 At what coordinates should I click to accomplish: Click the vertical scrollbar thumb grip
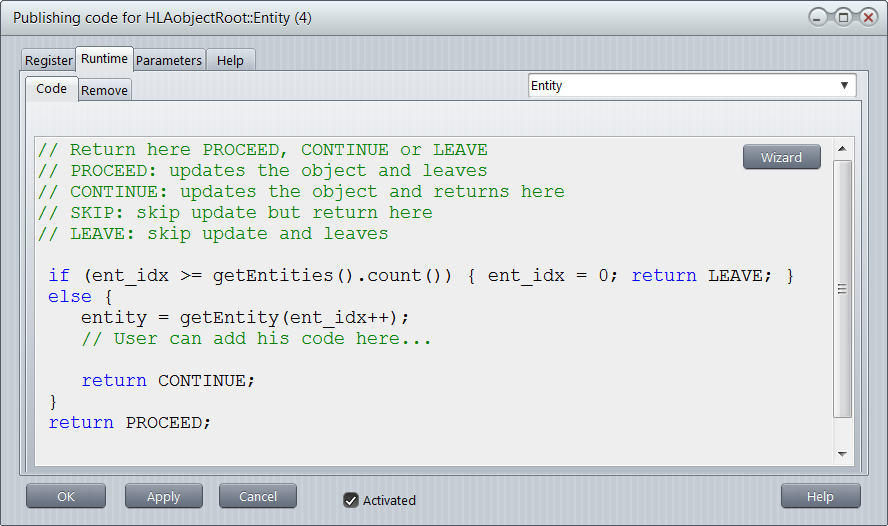tap(843, 289)
